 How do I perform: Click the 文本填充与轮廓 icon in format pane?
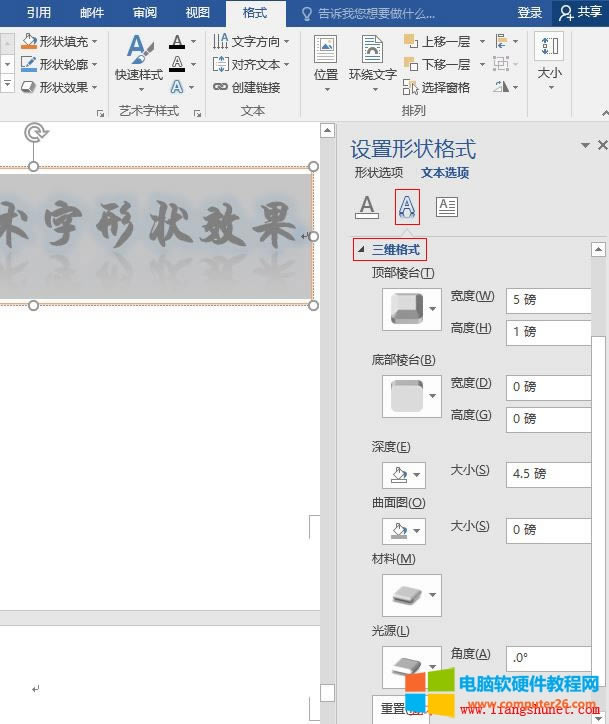[x=368, y=207]
